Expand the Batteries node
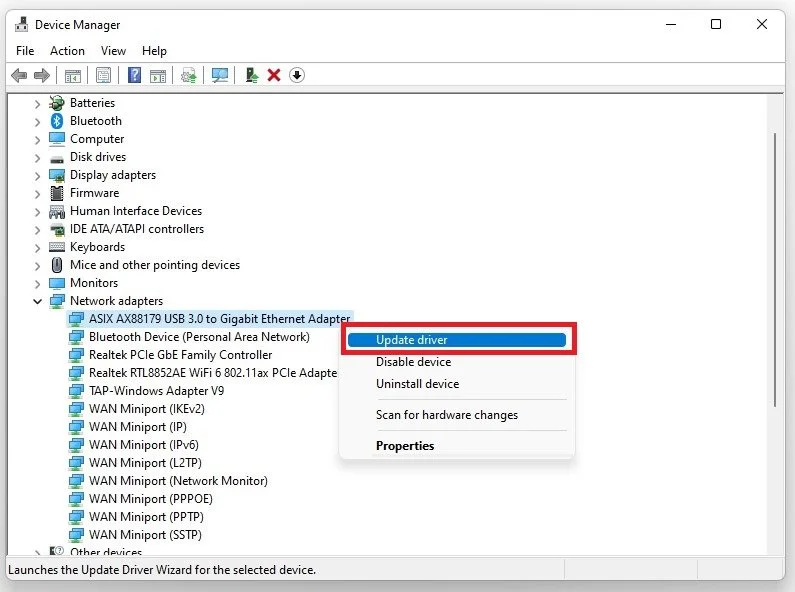795x592 pixels. (37, 104)
